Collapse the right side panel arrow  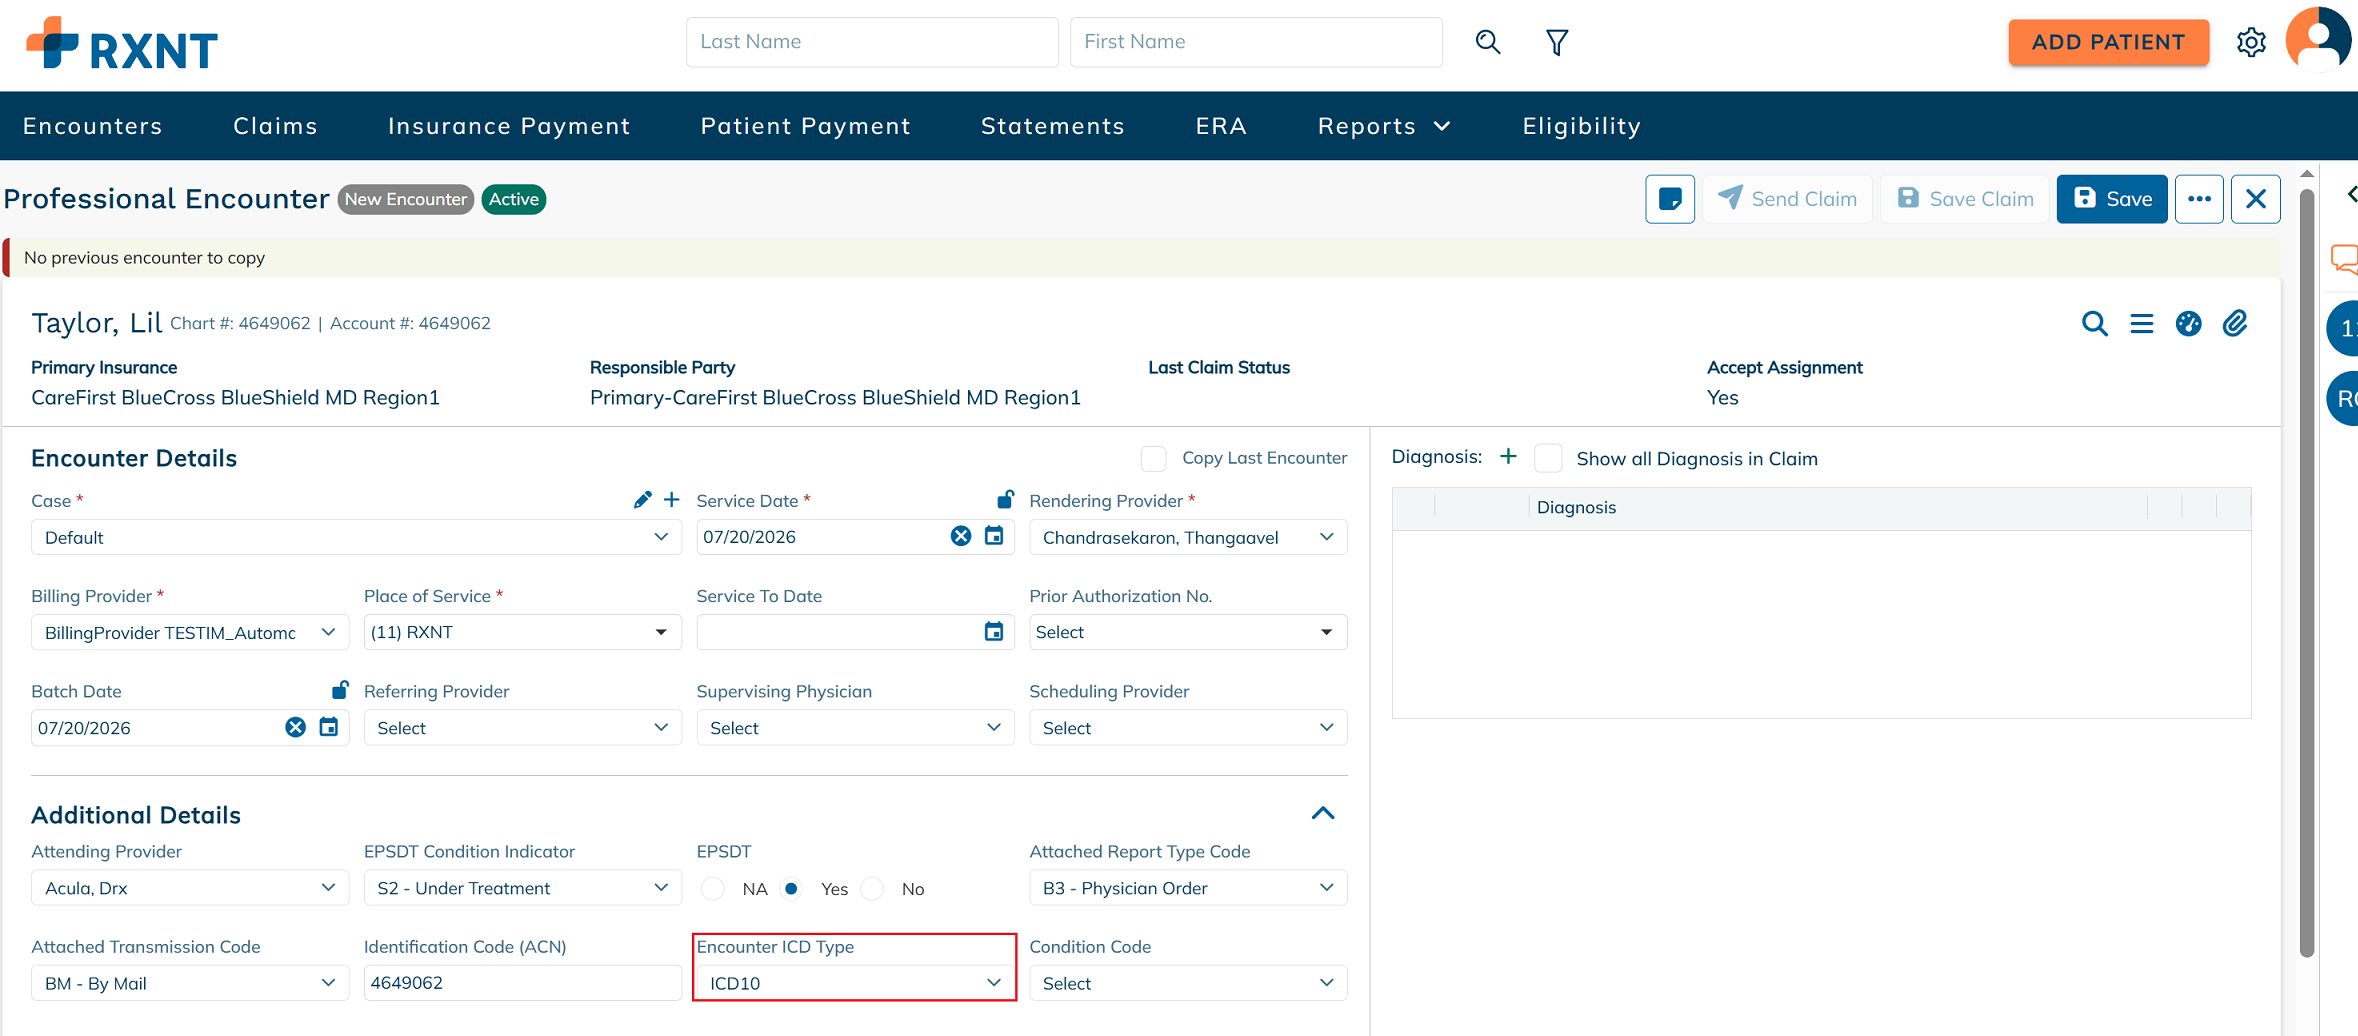(x=2351, y=194)
